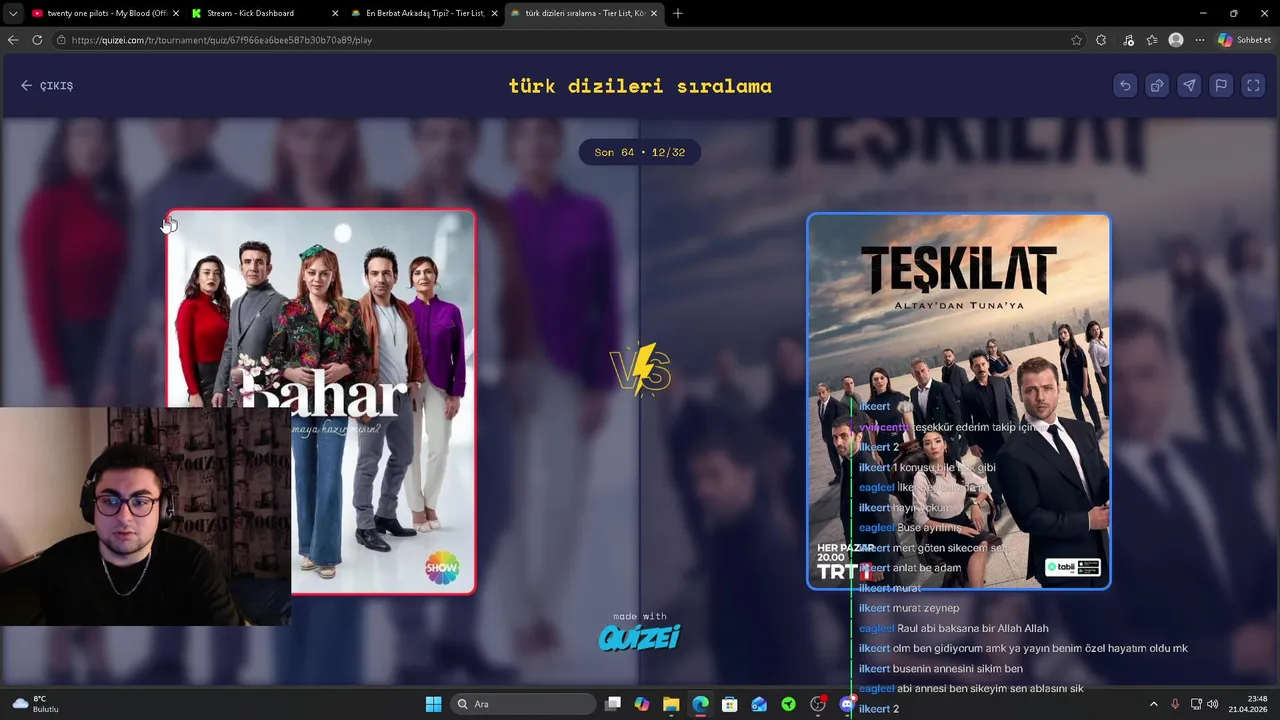Open Discord from the taskbar

point(847,704)
